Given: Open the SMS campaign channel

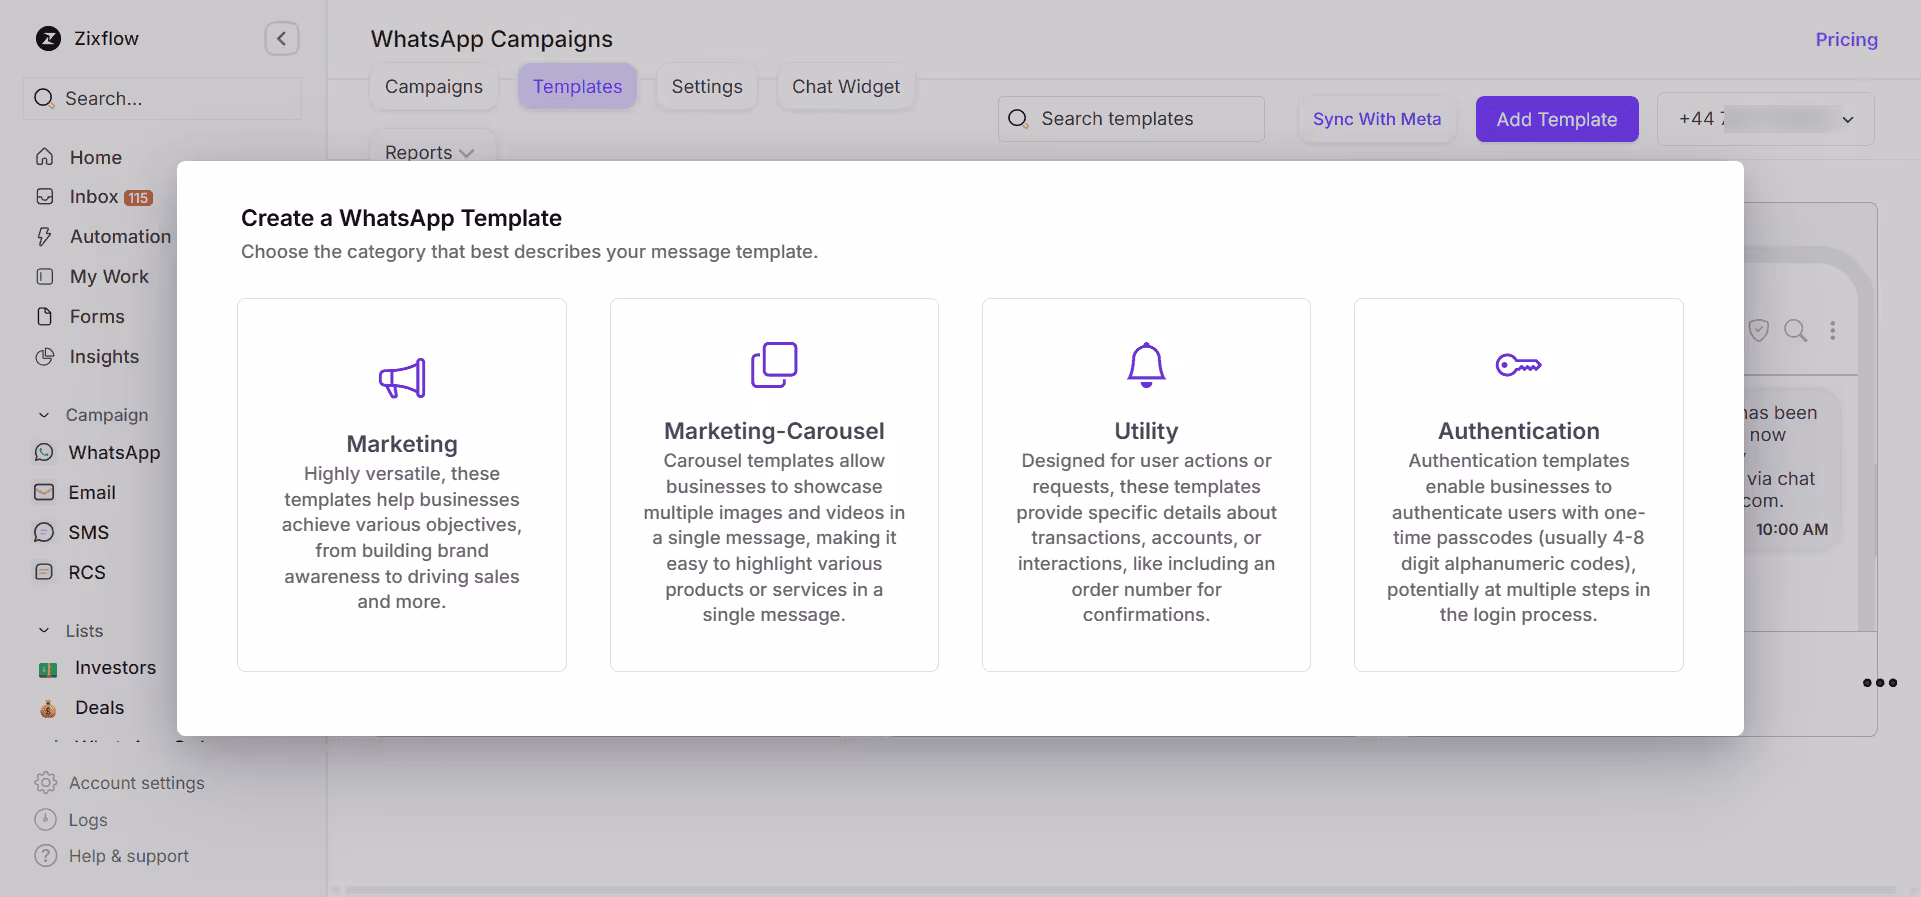Looking at the screenshot, I should coord(88,533).
